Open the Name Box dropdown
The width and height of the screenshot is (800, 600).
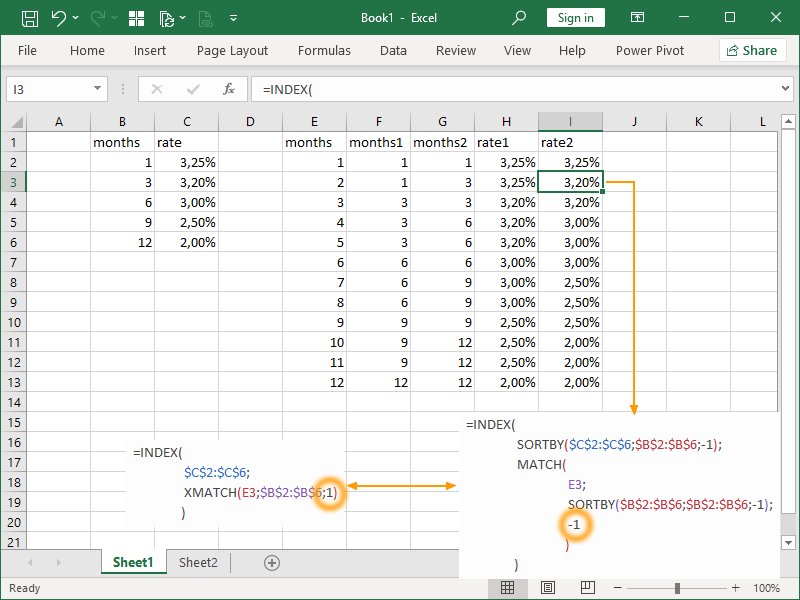click(x=98, y=89)
